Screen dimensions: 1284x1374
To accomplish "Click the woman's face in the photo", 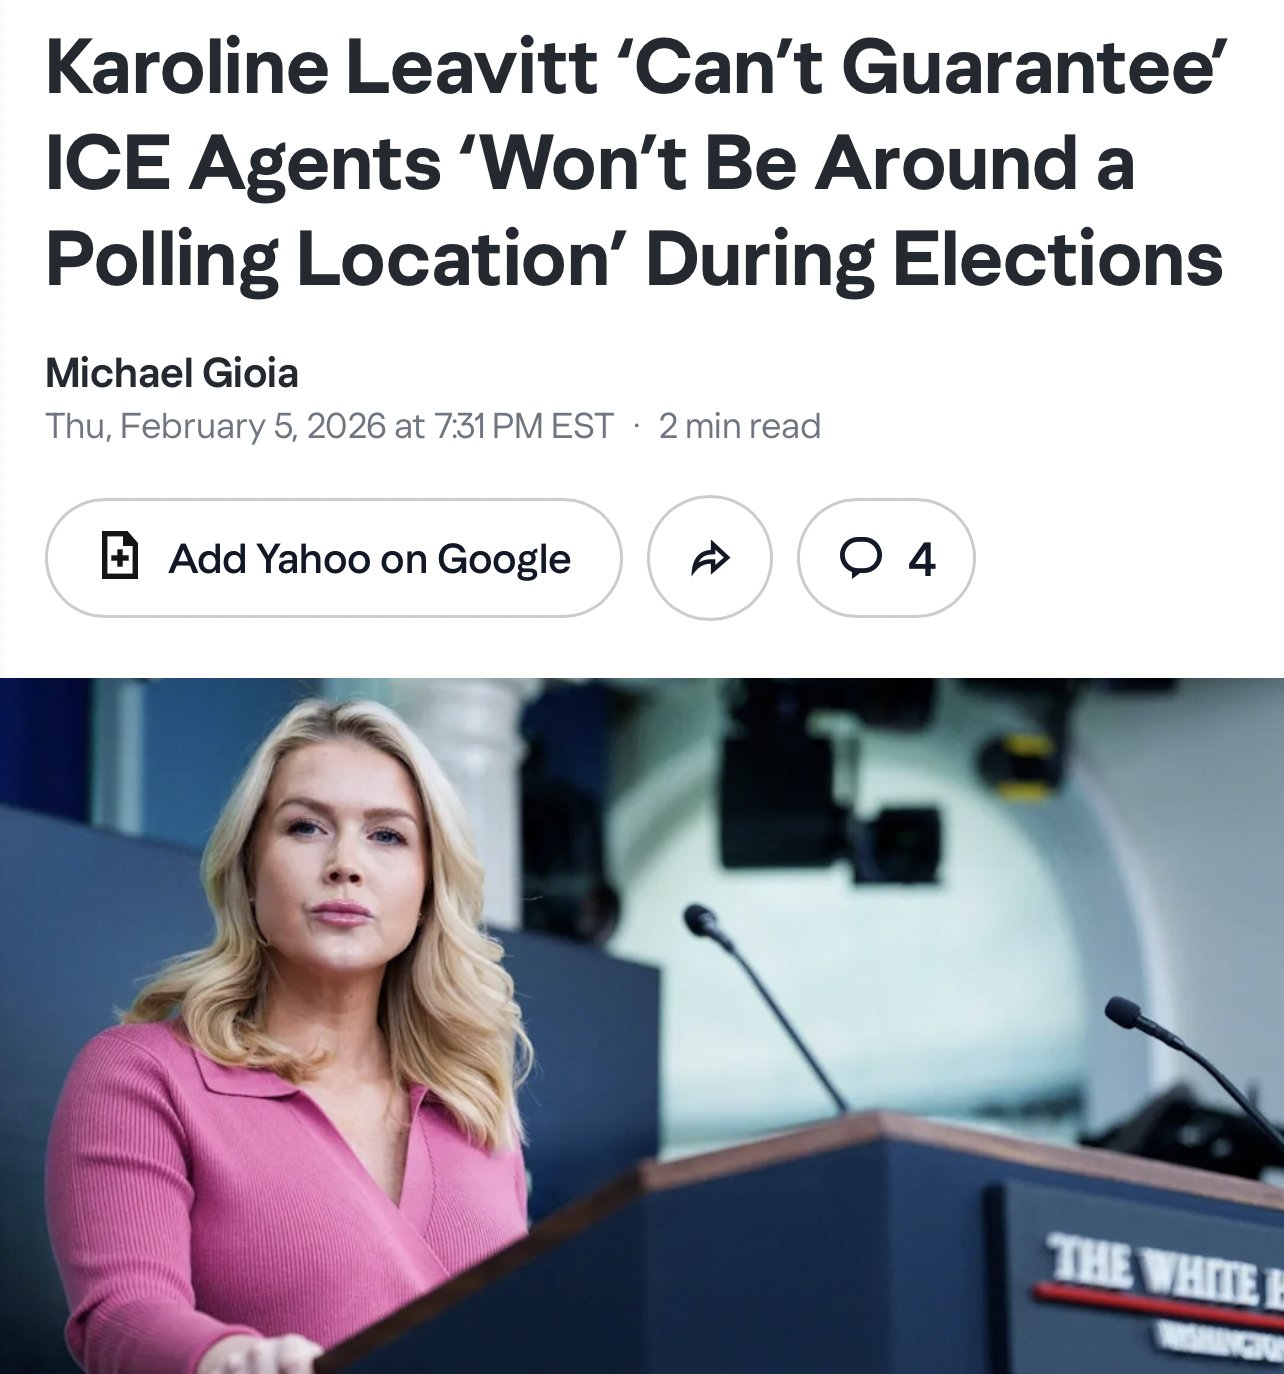I will (x=345, y=860).
